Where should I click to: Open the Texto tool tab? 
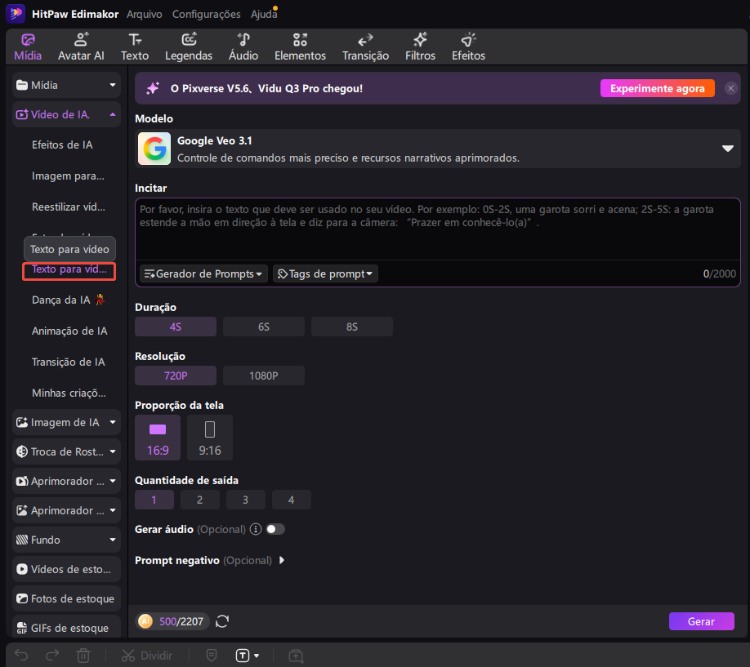134,47
